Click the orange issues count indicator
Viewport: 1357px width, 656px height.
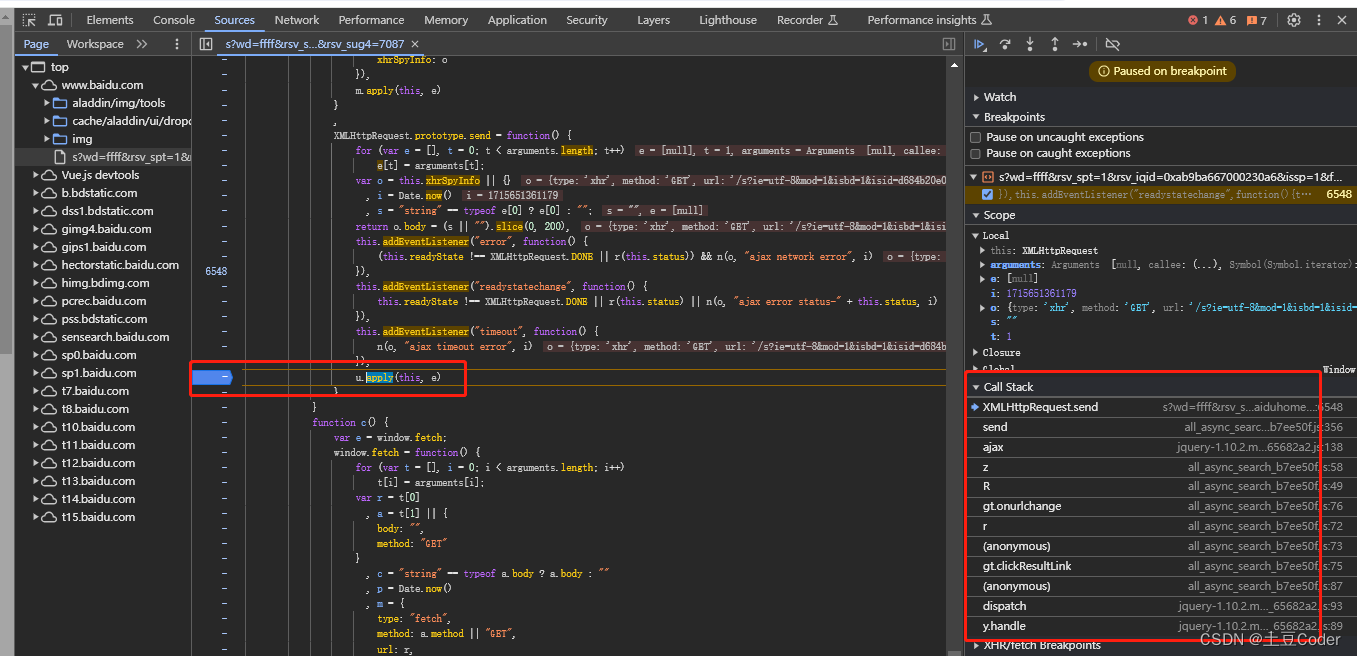coord(1257,20)
